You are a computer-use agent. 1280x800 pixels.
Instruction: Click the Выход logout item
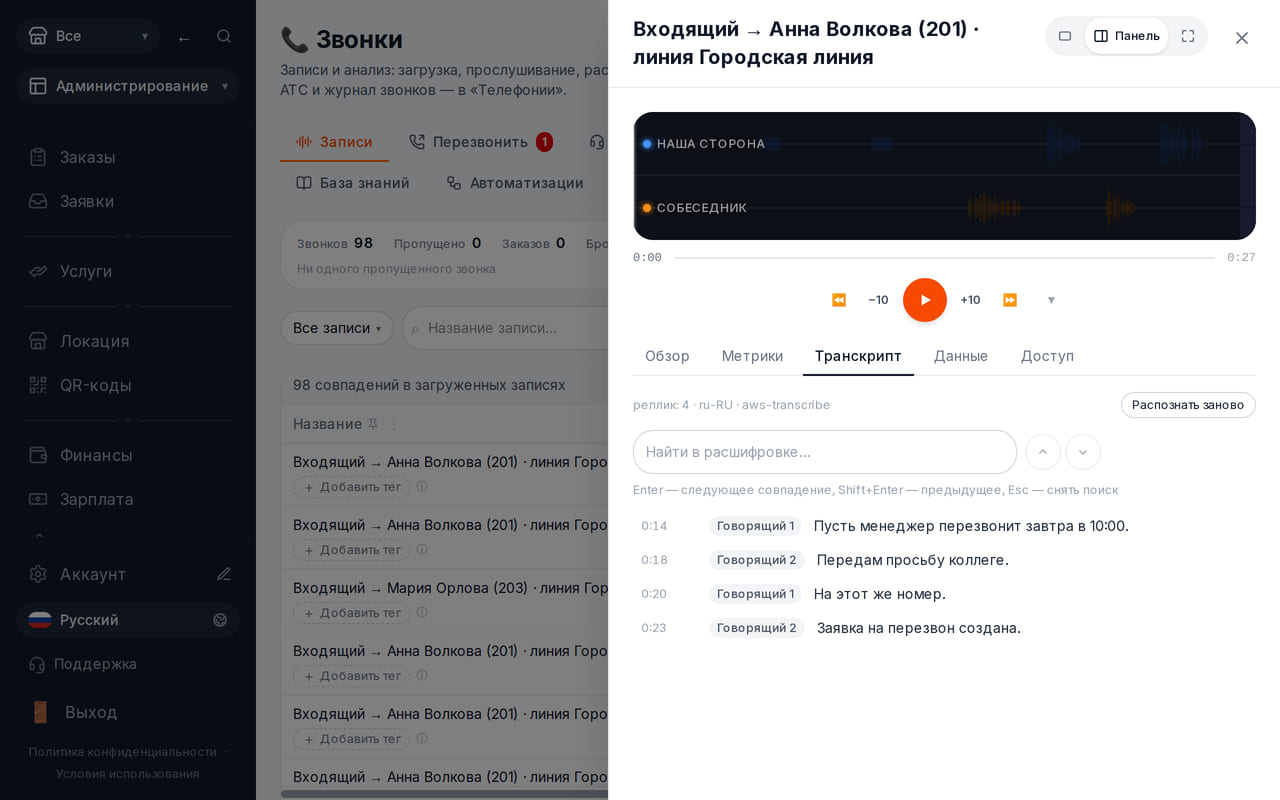[x=128, y=712]
